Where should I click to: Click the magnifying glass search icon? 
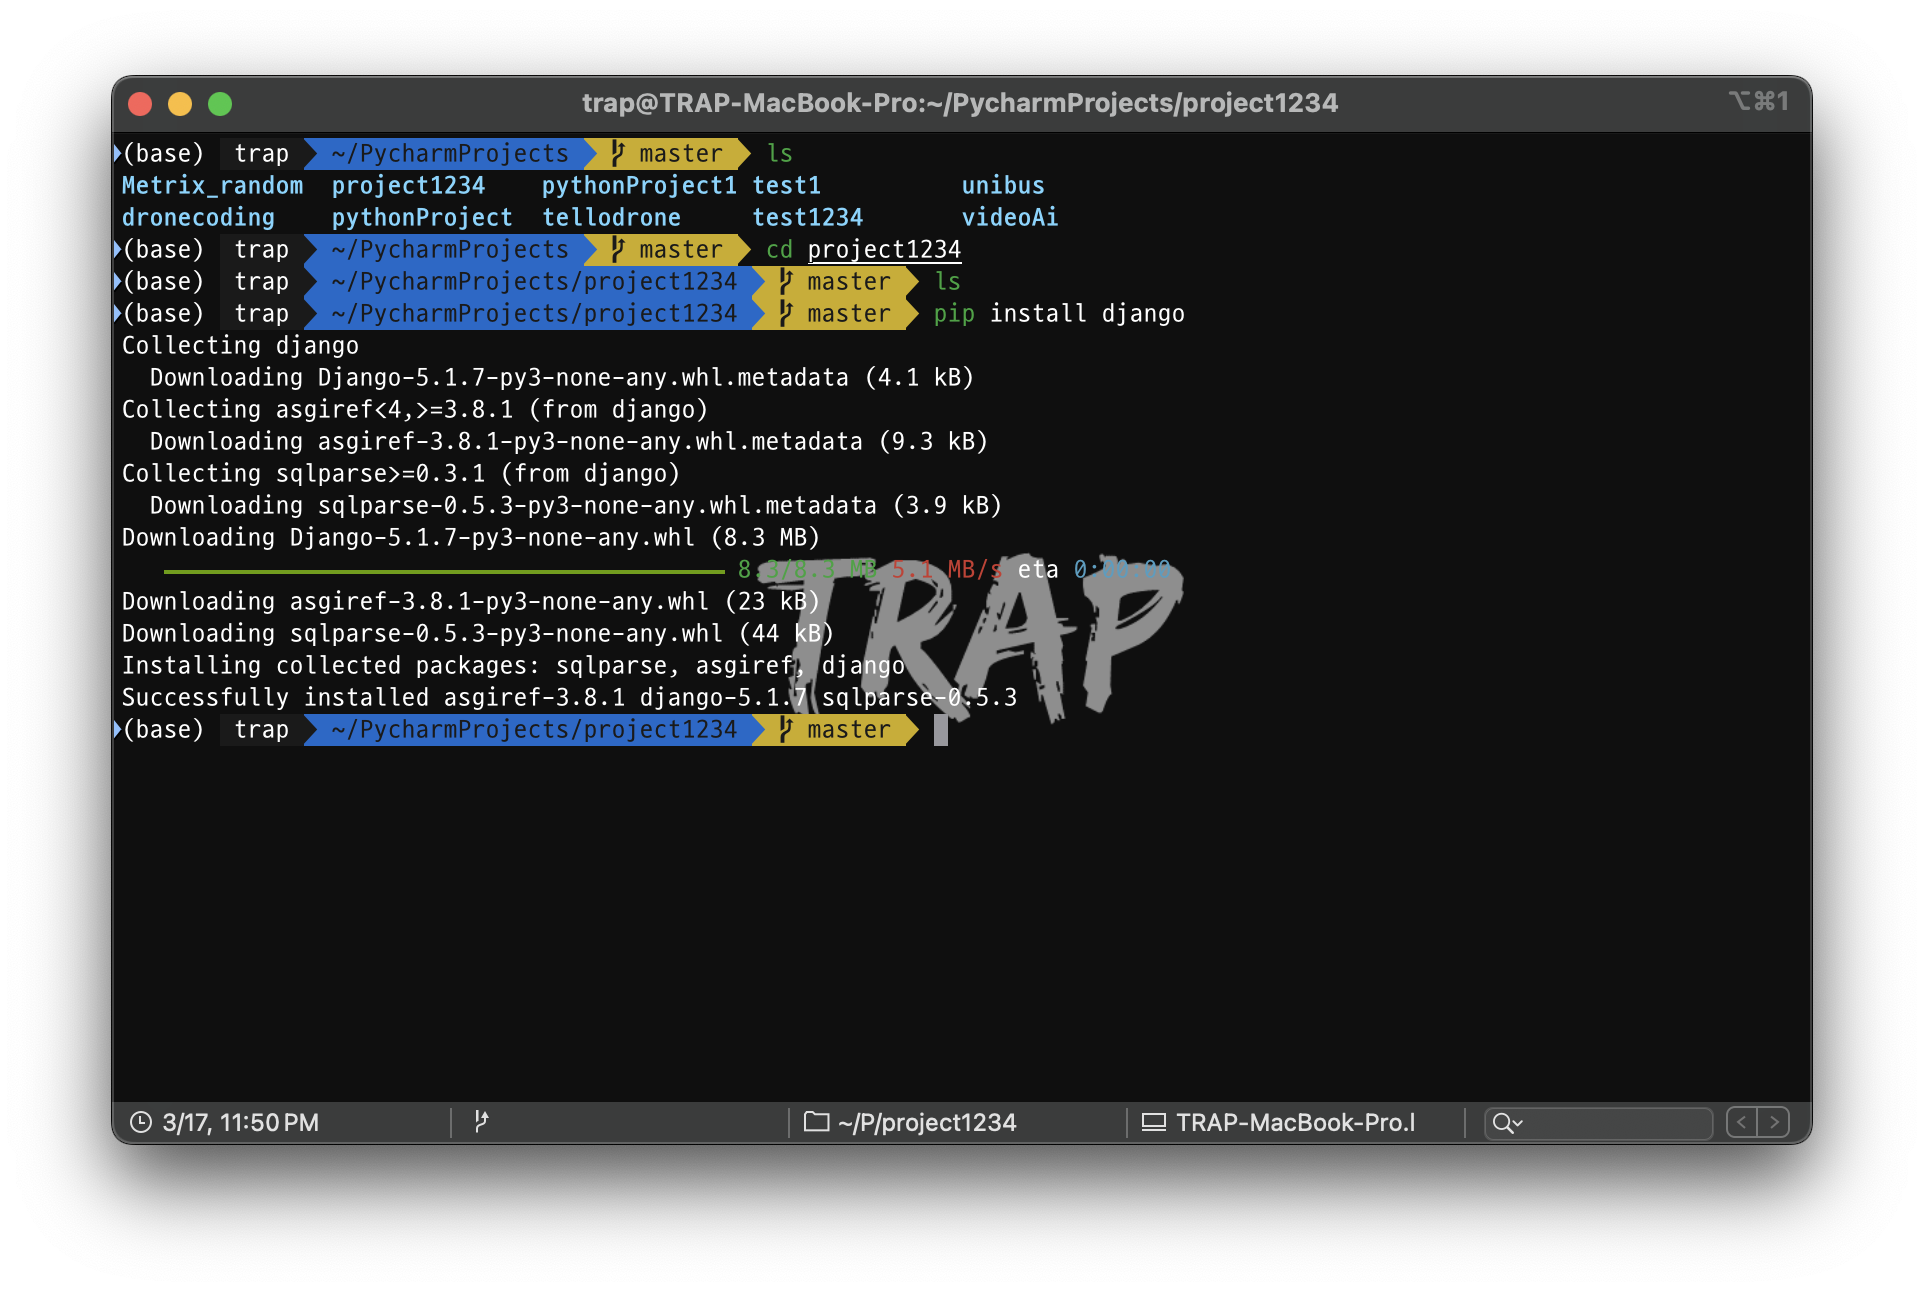[x=1501, y=1123]
